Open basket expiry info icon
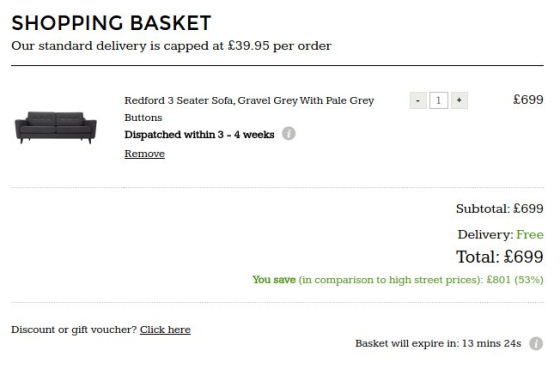The width and height of the screenshot is (560, 369). (x=536, y=344)
